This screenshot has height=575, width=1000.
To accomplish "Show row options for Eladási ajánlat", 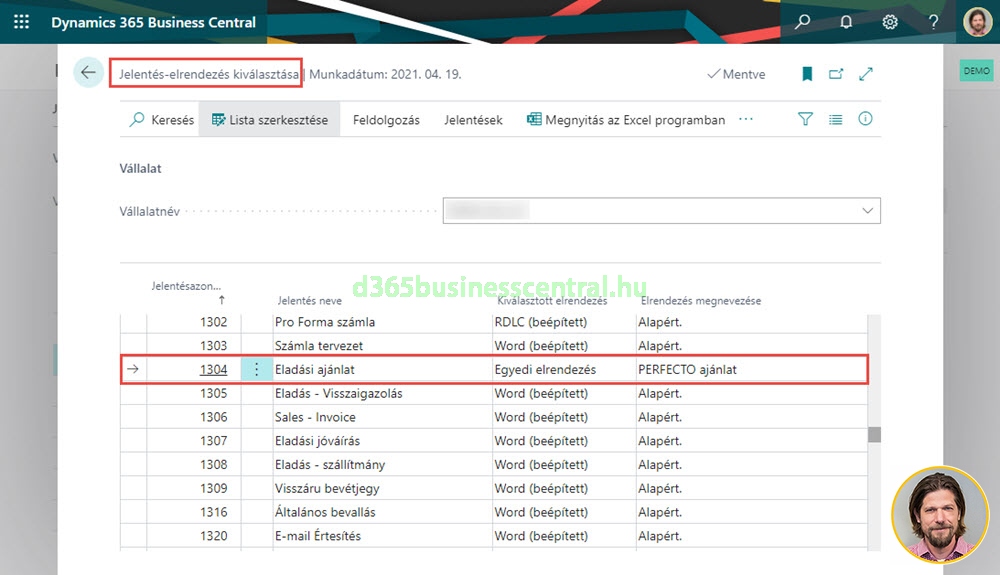I will click(256, 369).
